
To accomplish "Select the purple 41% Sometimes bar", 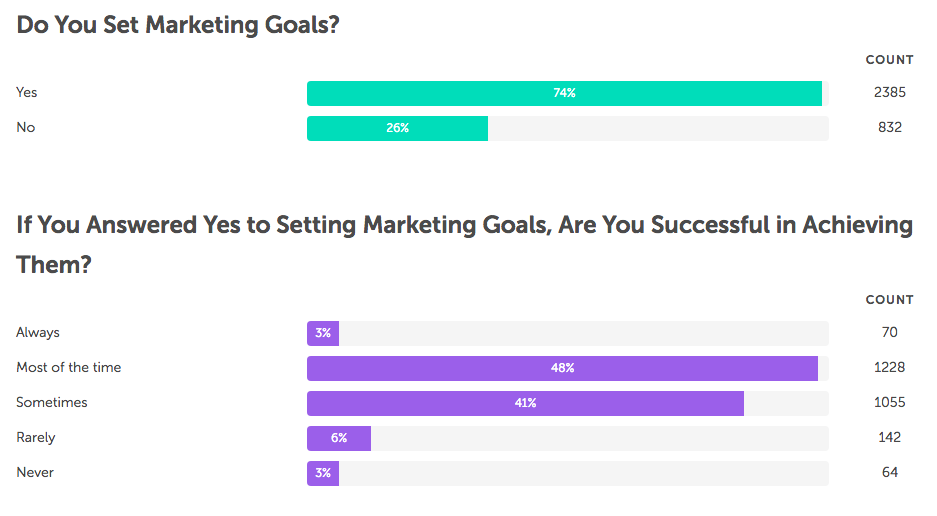I will click(x=525, y=403).
